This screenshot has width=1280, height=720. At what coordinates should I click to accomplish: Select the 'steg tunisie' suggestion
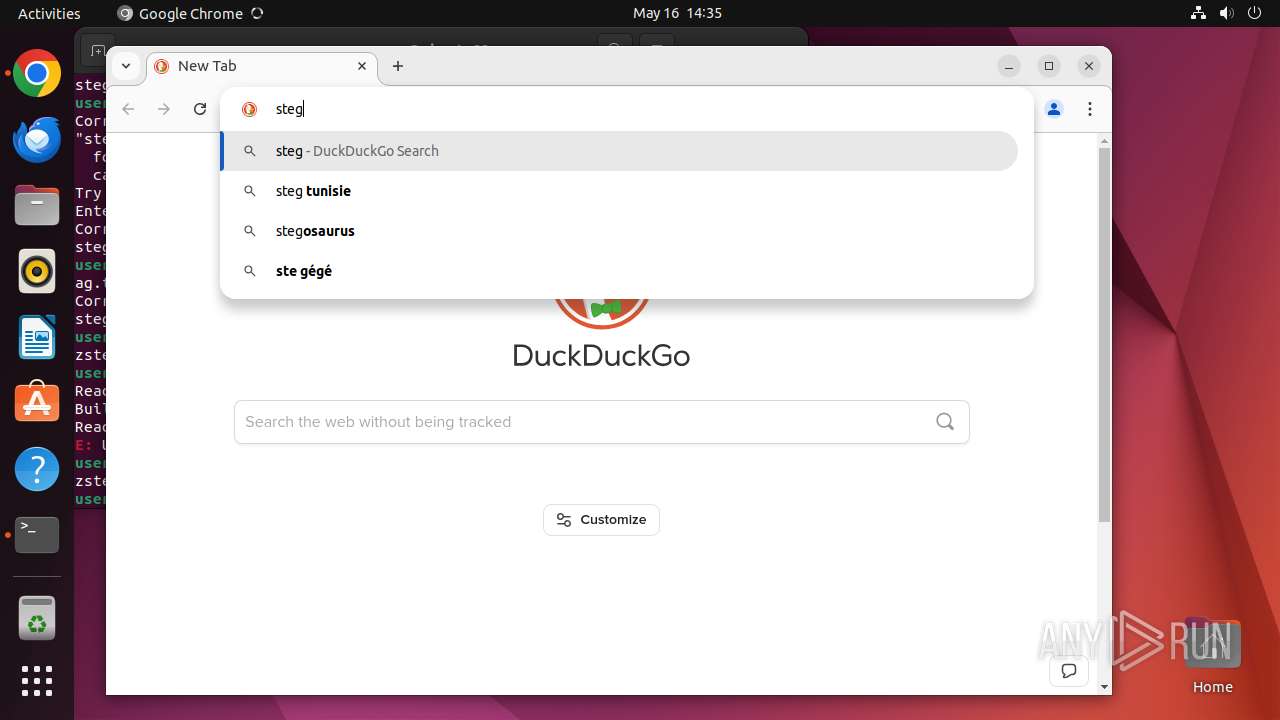[619, 191]
